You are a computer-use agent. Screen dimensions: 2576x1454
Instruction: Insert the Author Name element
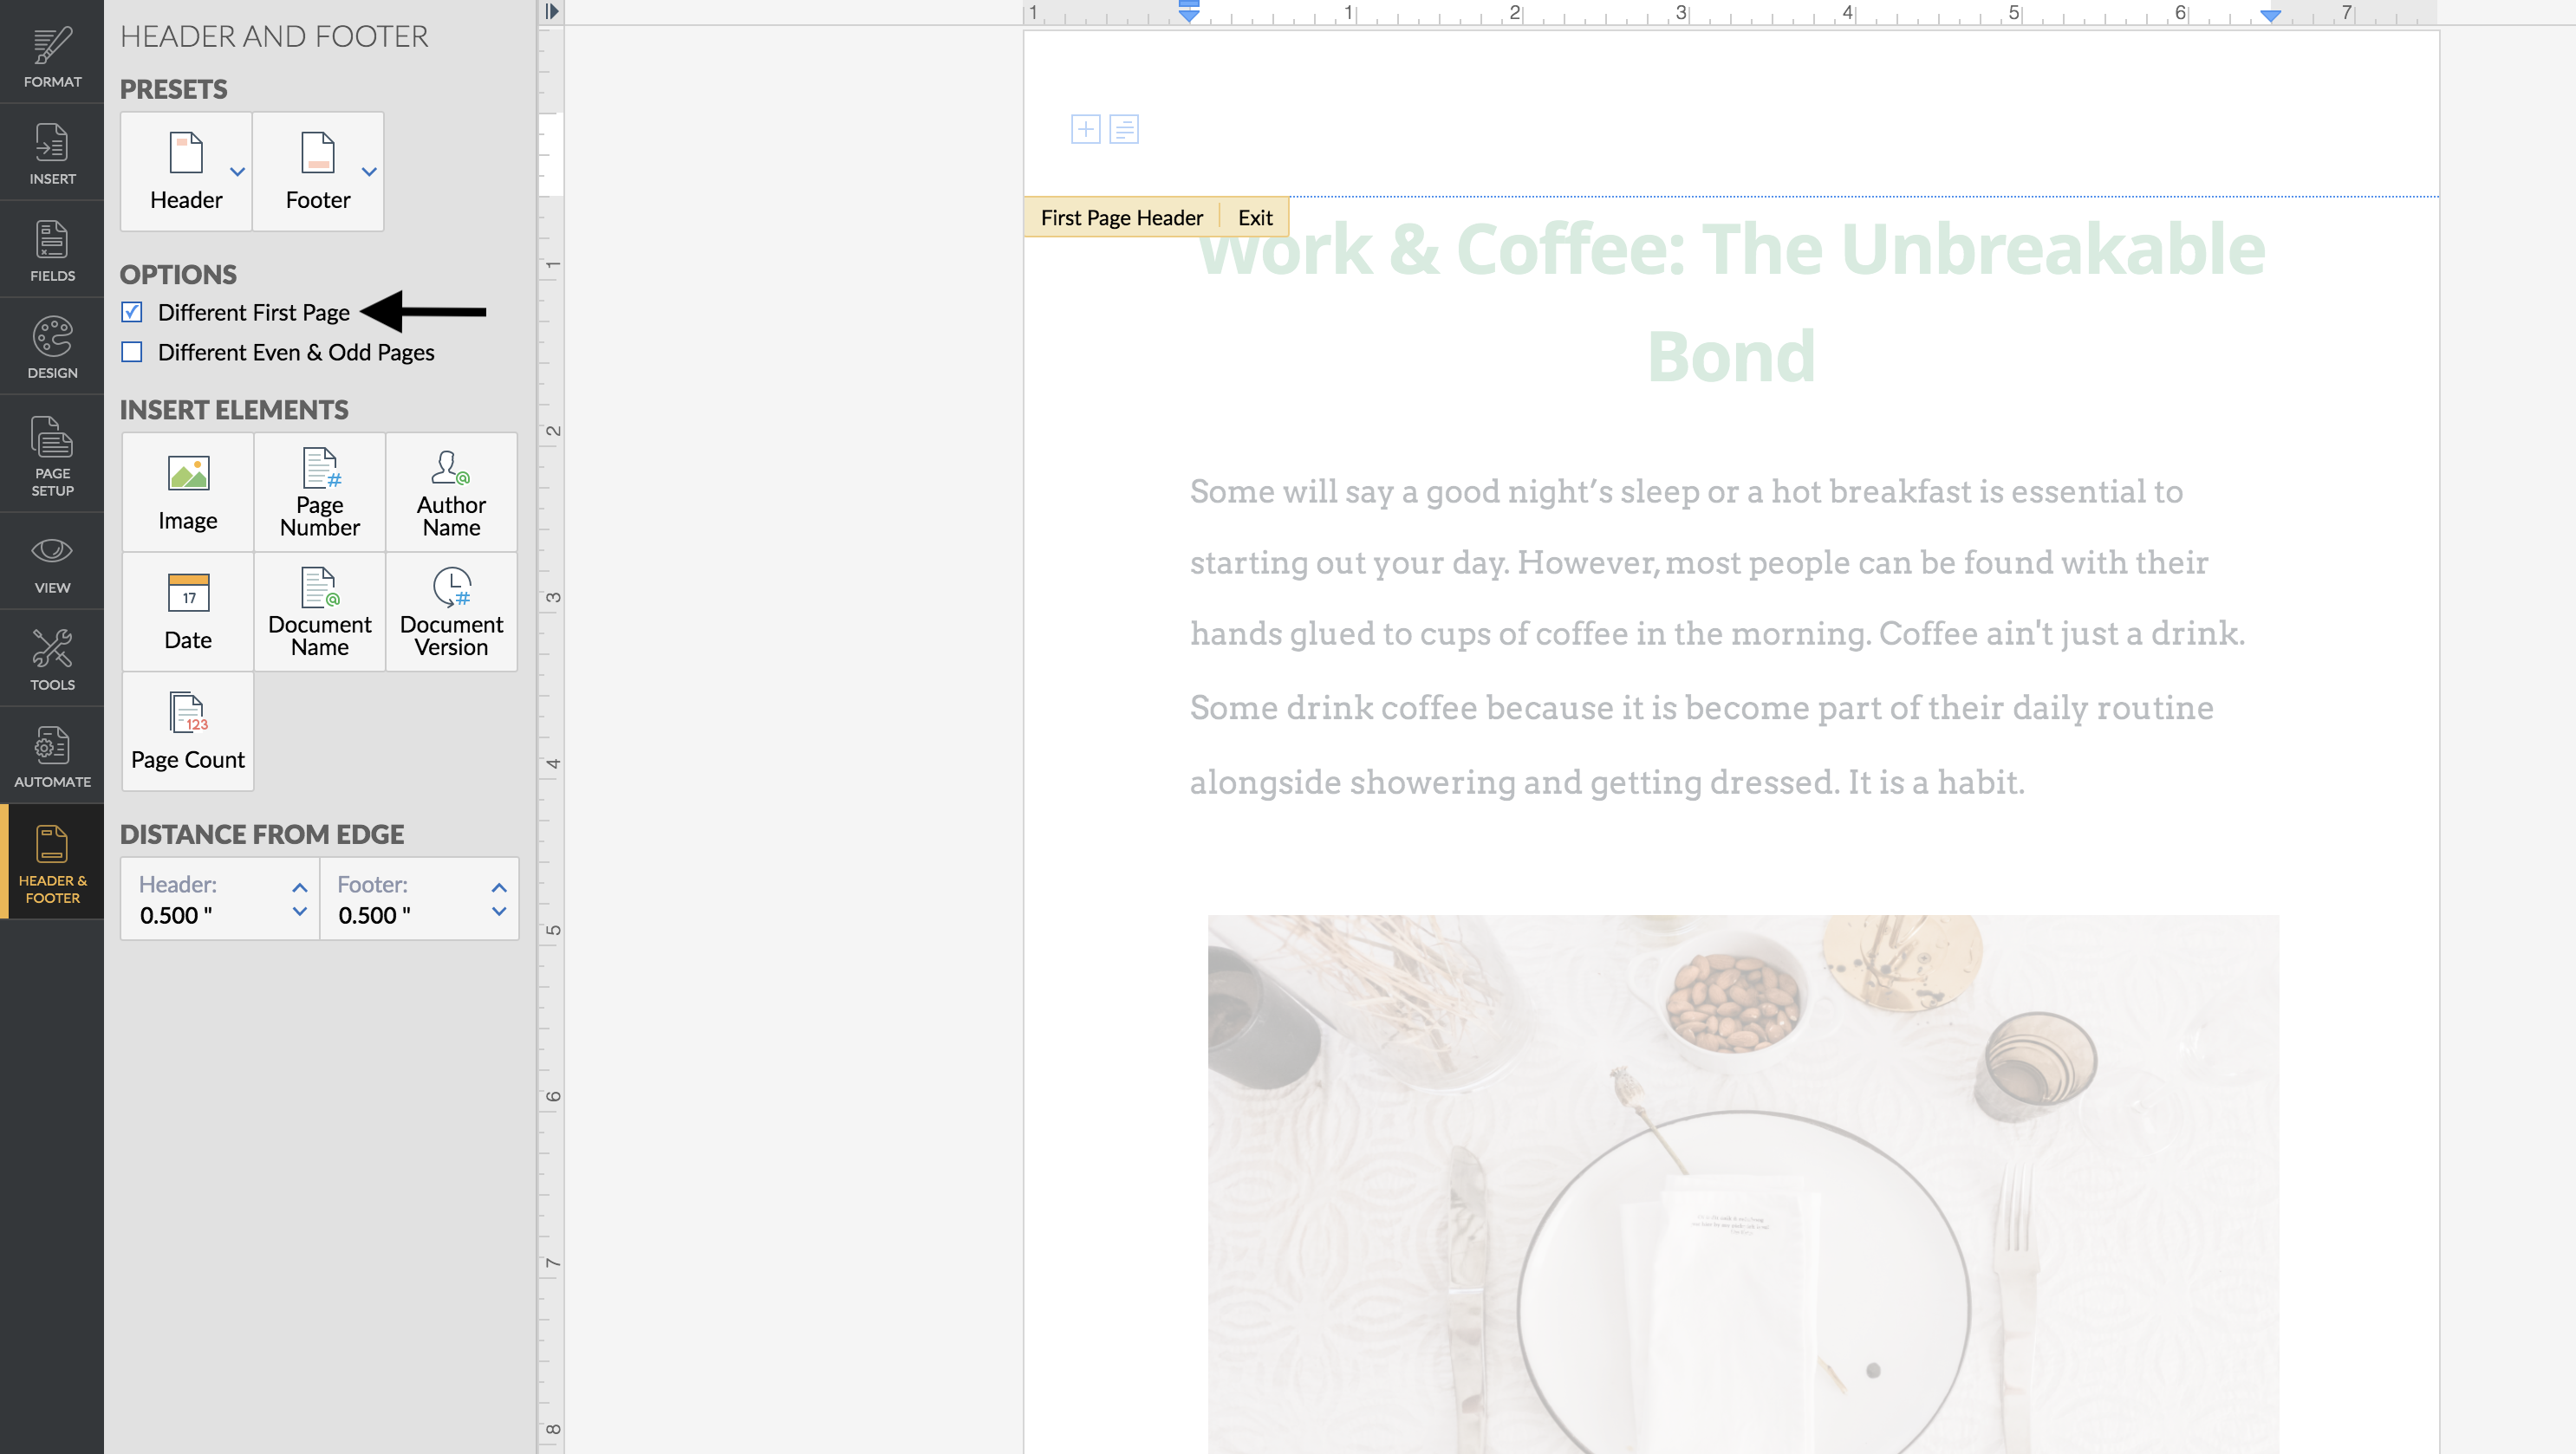pos(451,492)
